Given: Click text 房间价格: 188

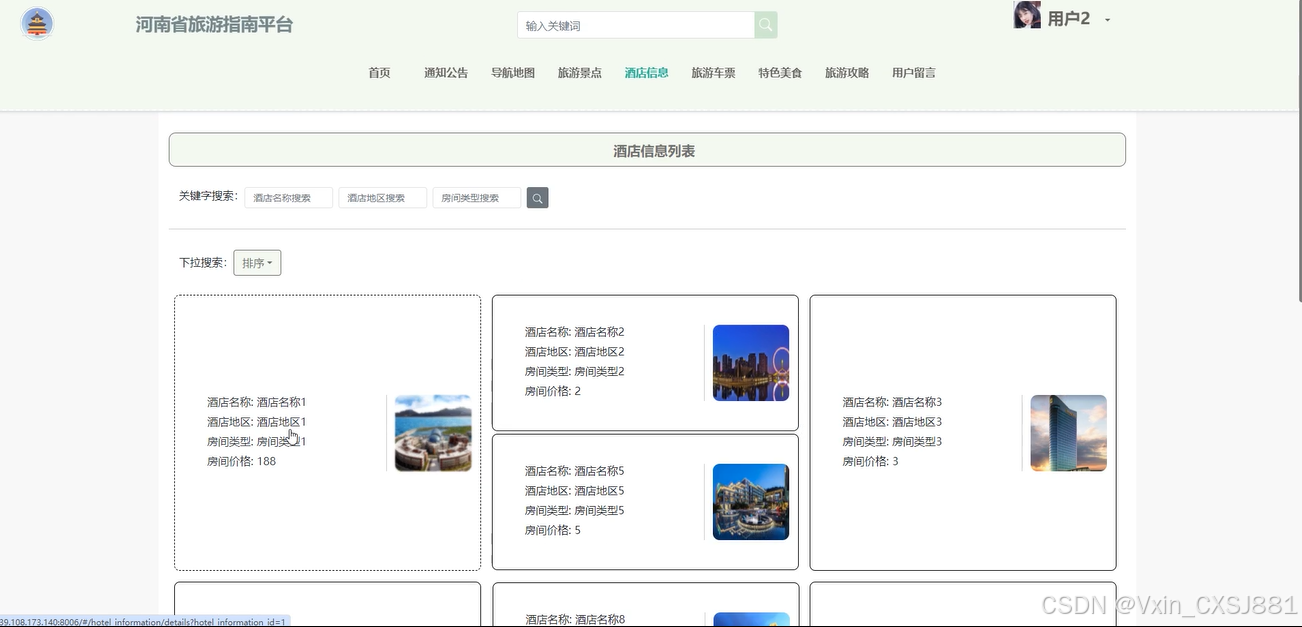Looking at the screenshot, I should [241, 462].
